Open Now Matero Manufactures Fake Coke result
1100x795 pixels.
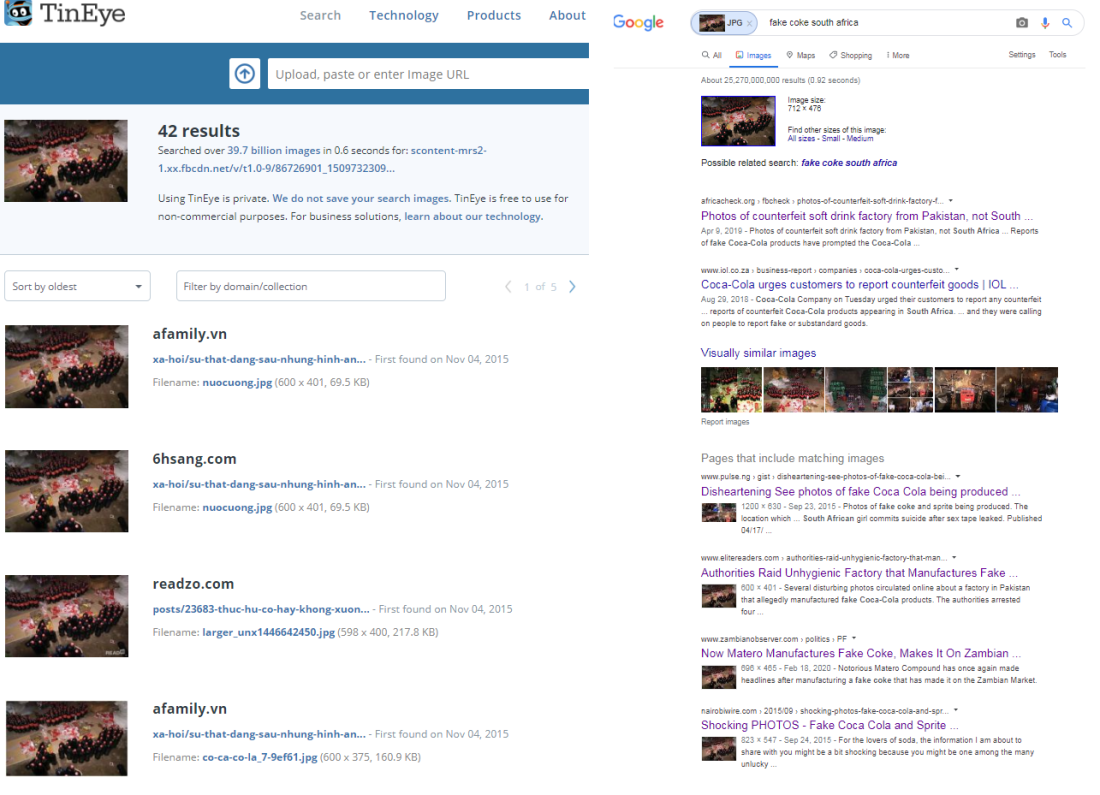click(861, 653)
